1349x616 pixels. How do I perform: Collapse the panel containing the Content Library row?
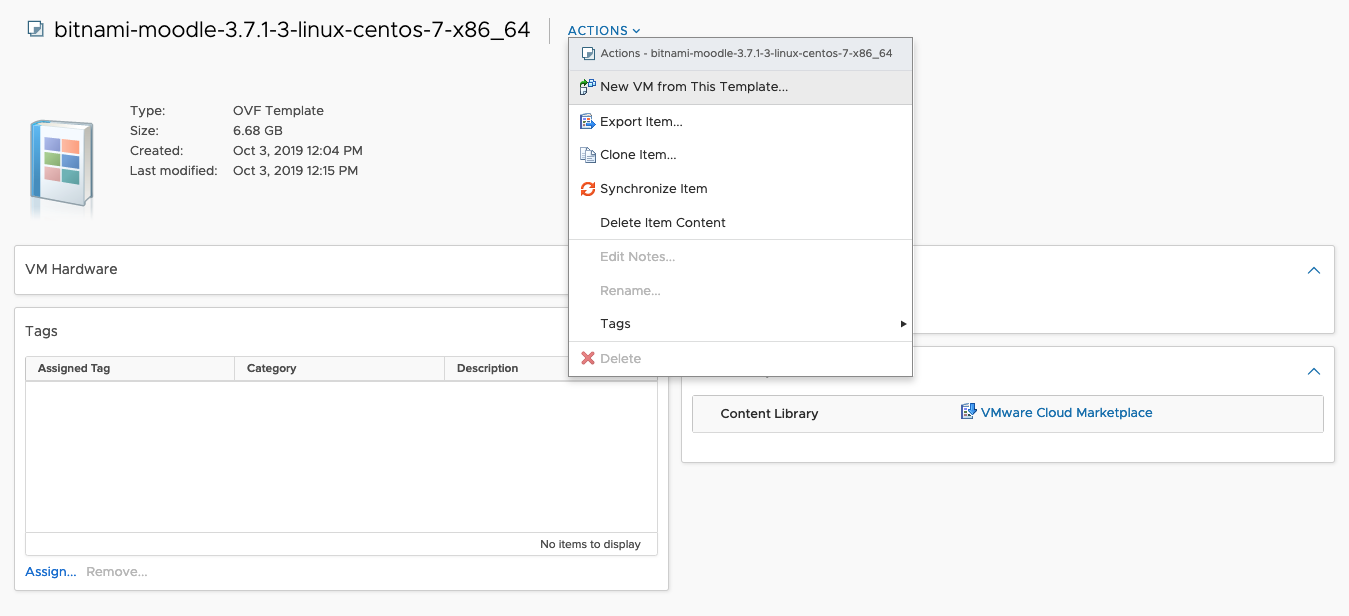click(1314, 372)
